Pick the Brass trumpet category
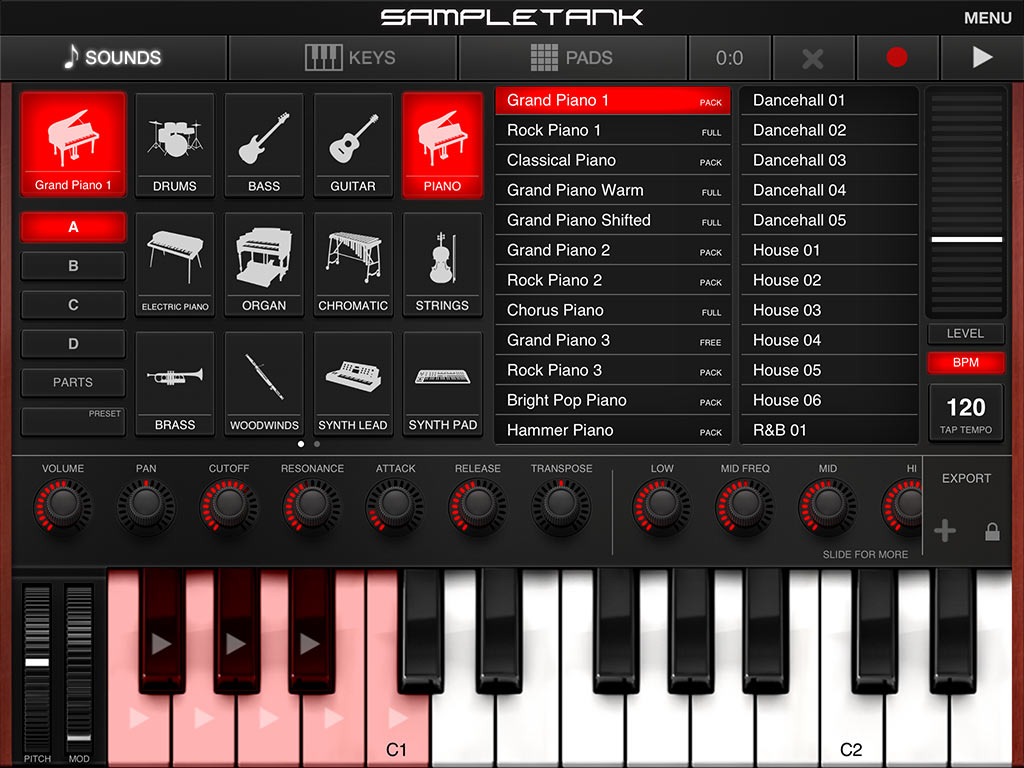Viewport: 1024px width, 768px height. click(174, 384)
